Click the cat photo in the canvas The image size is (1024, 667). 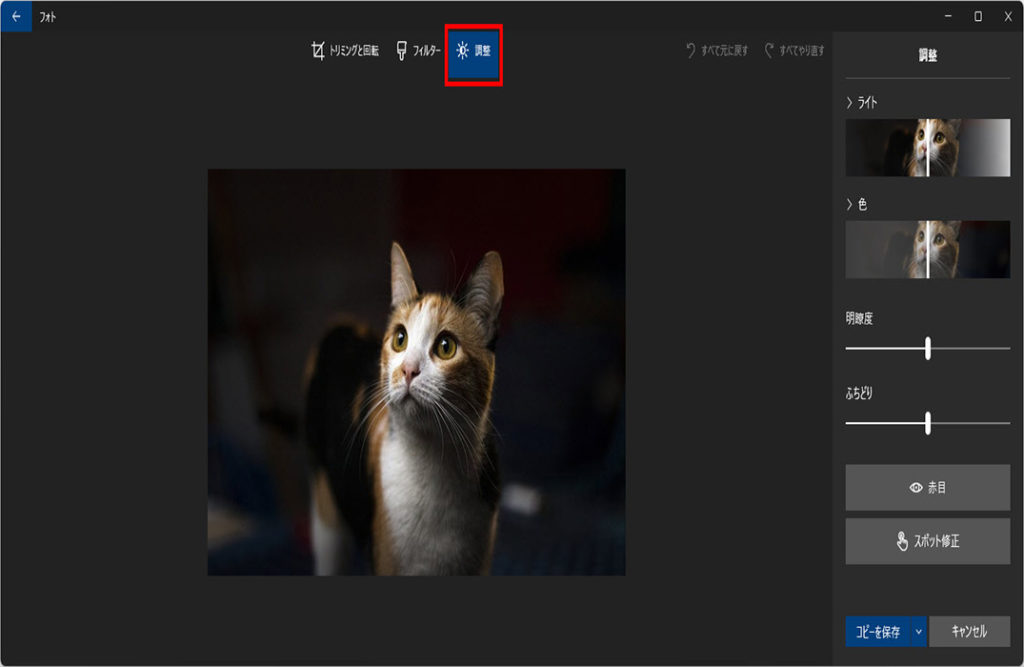click(416, 372)
